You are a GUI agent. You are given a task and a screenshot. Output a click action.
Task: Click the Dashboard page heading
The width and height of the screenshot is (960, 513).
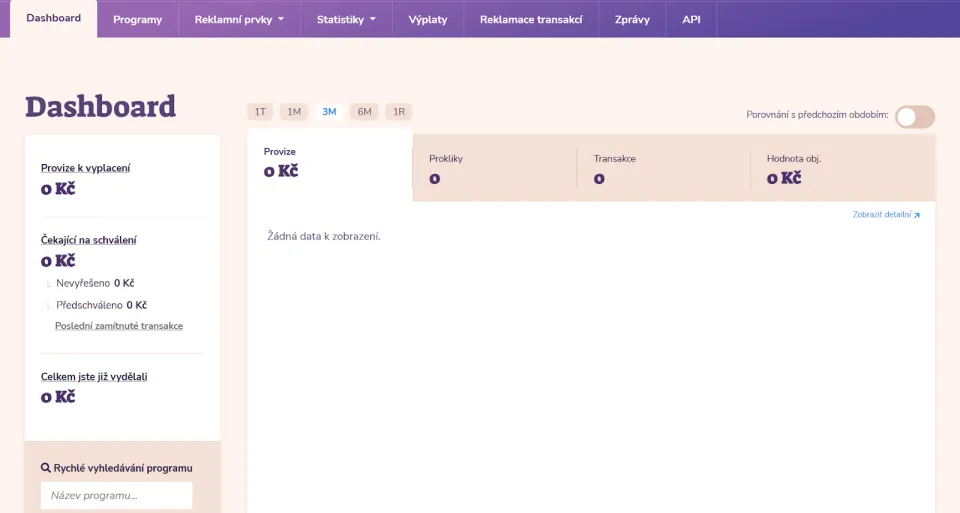click(100, 107)
